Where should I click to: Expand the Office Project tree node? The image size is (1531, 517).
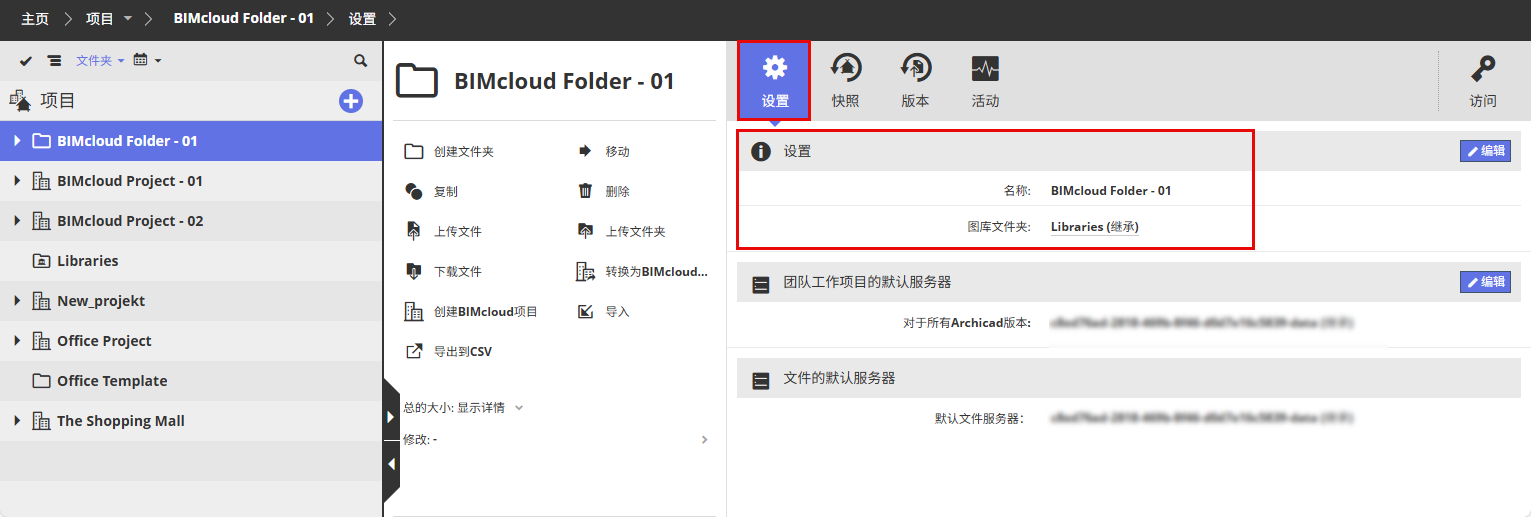coord(17,341)
